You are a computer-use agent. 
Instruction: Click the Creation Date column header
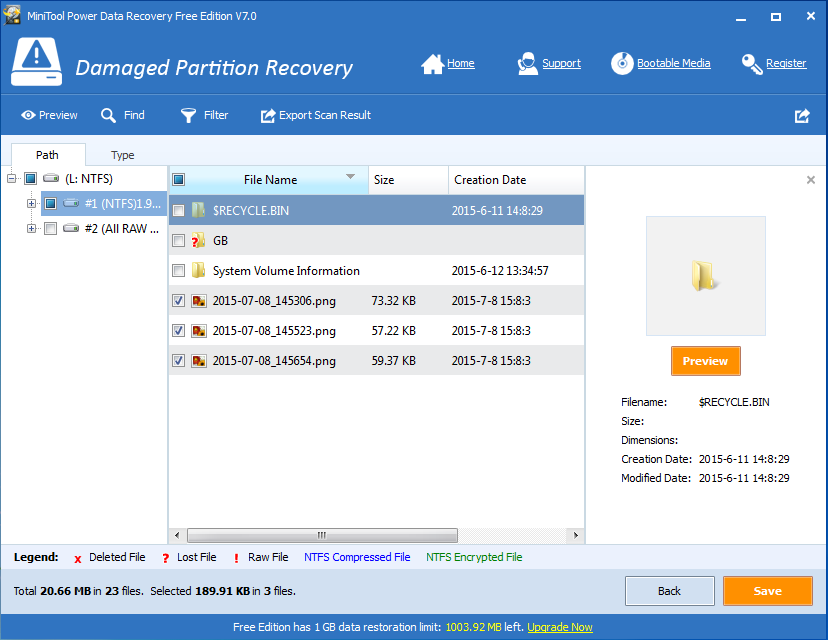coord(516,180)
